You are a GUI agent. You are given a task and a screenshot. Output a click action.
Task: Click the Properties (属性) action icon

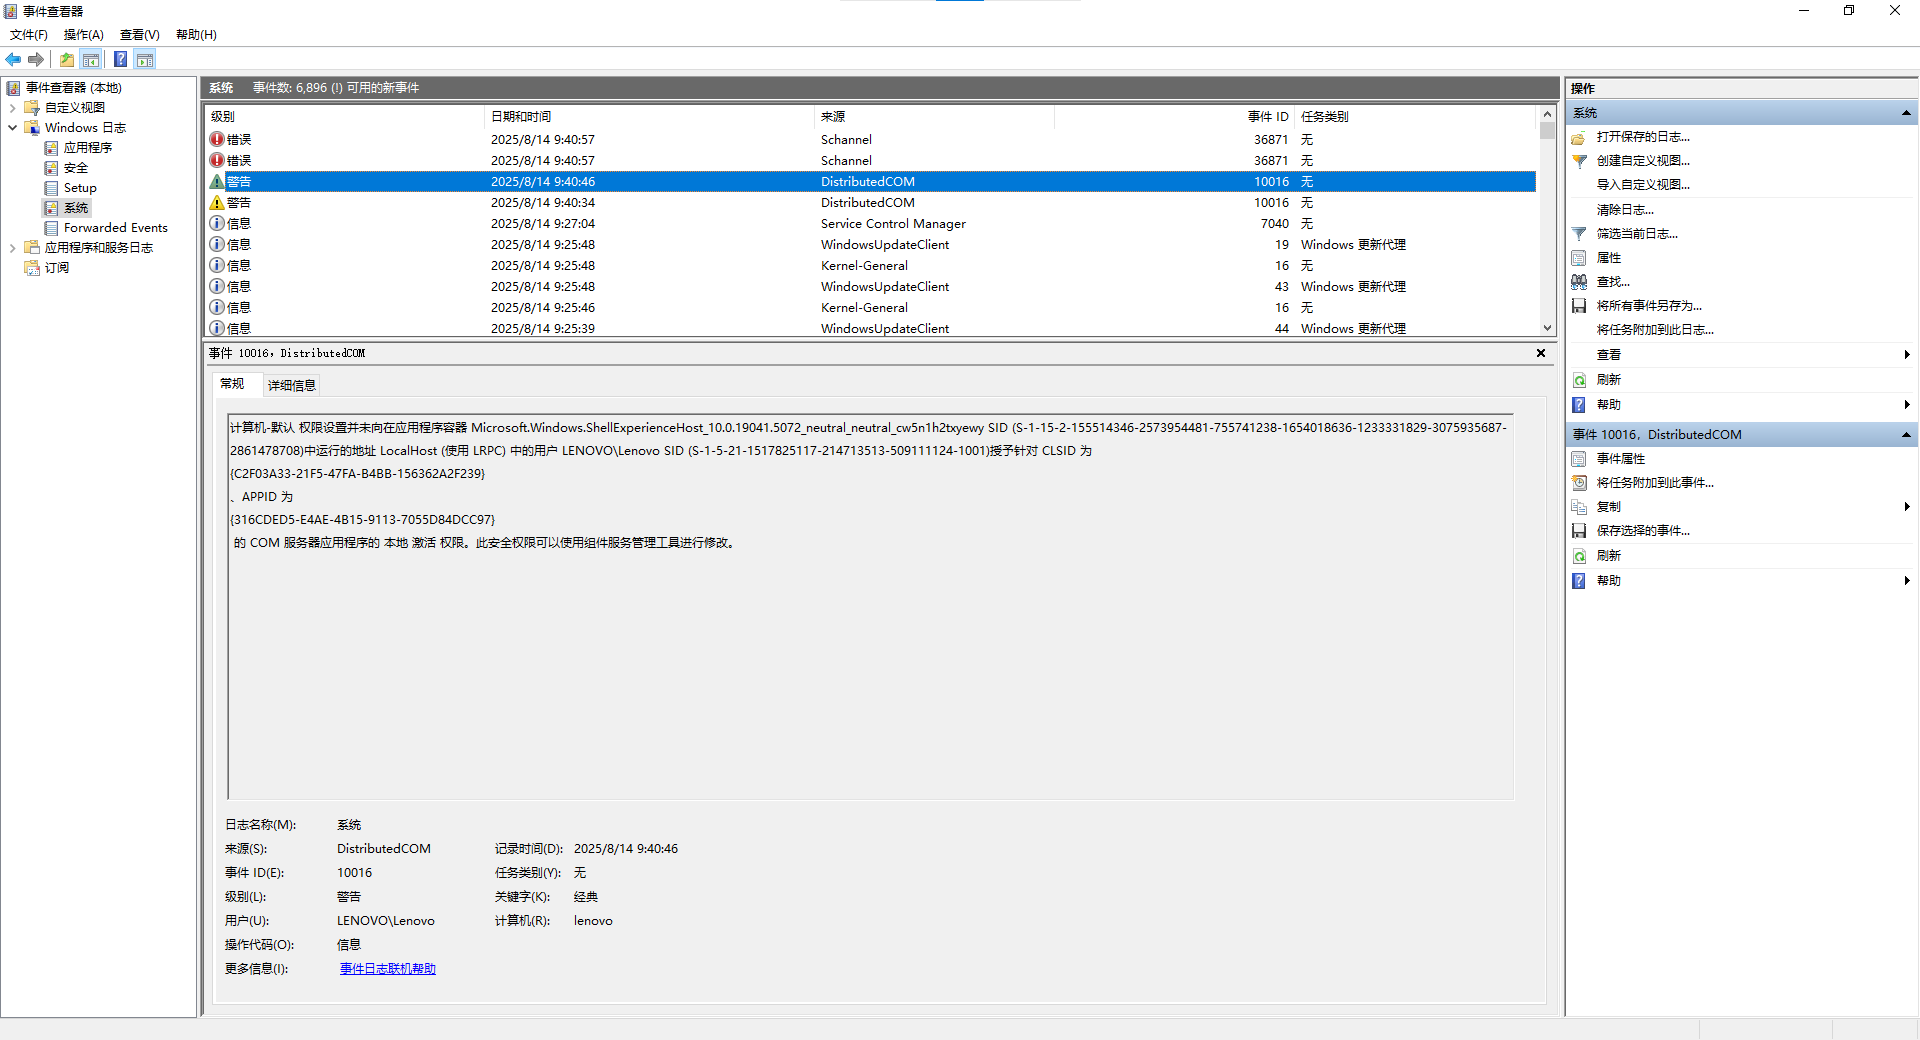coord(1579,258)
